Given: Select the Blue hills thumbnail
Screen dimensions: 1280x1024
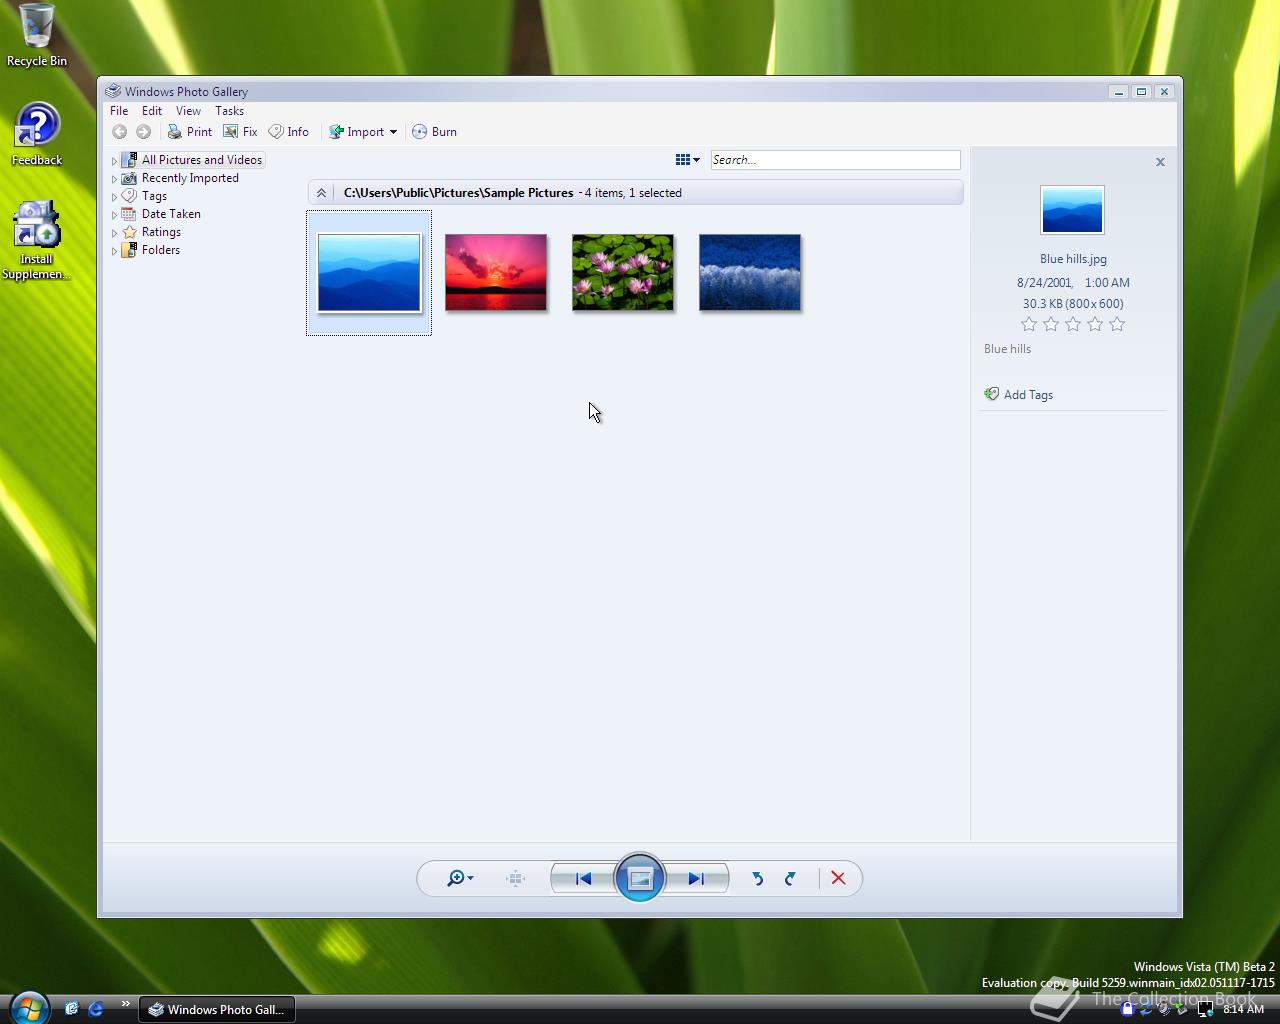Looking at the screenshot, I should point(369,273).
